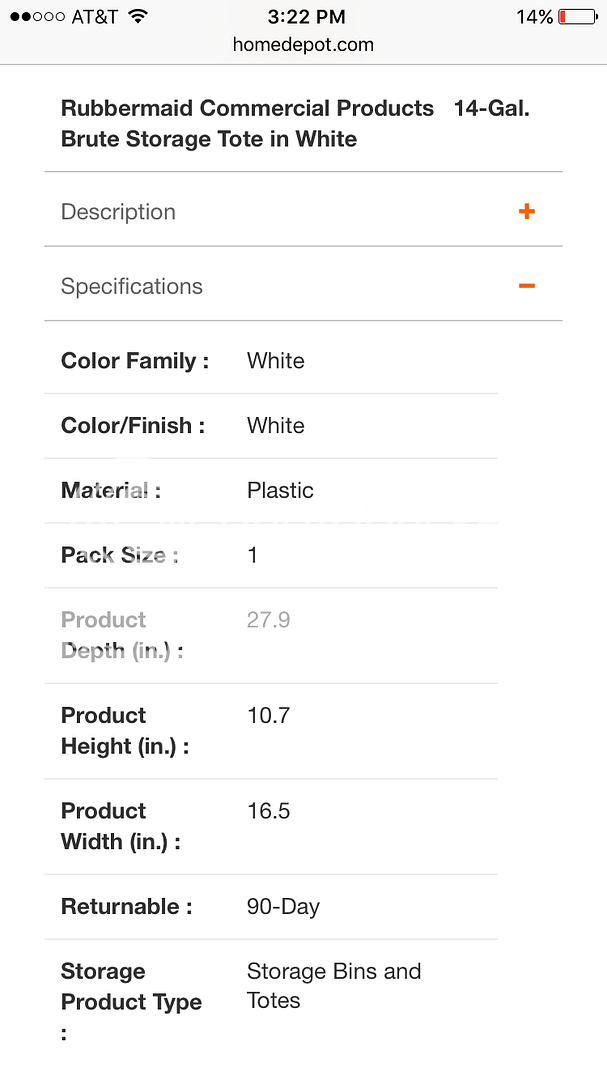Tap the Product Depth 27.9 value

[268, 620]
